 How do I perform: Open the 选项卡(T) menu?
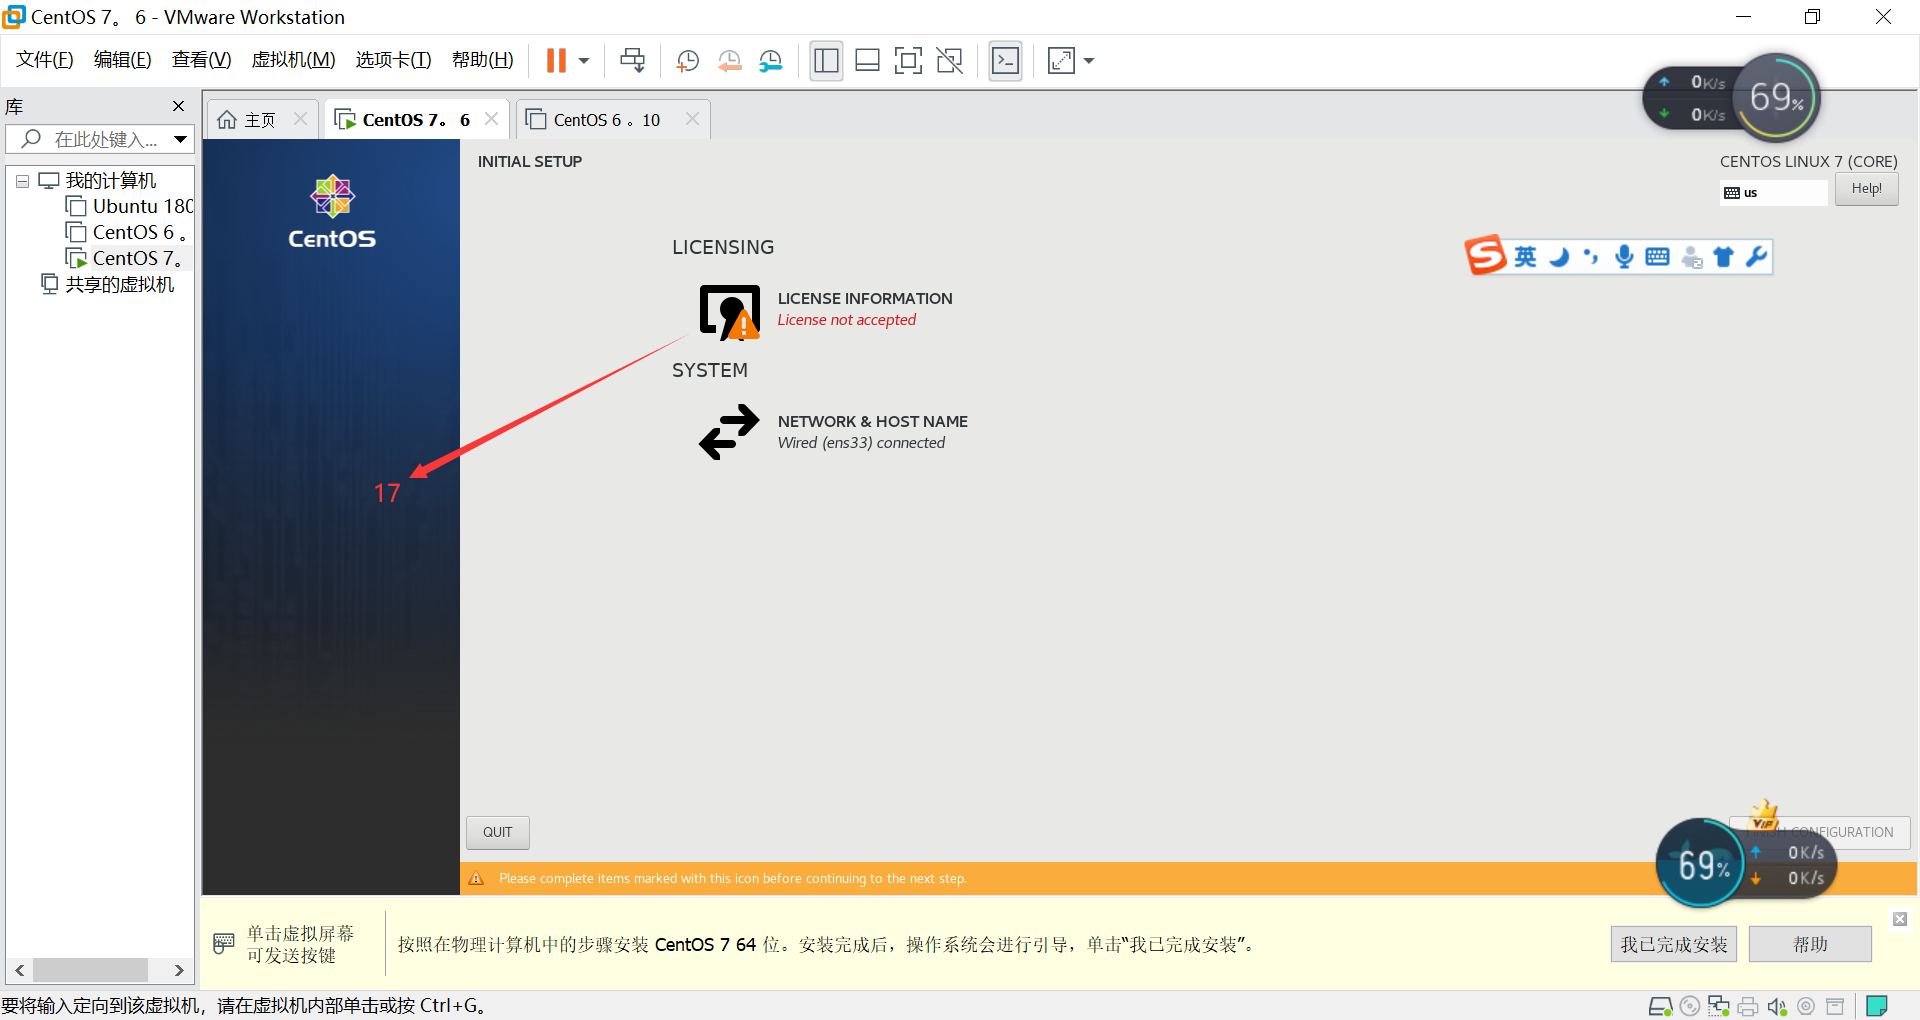394,60
